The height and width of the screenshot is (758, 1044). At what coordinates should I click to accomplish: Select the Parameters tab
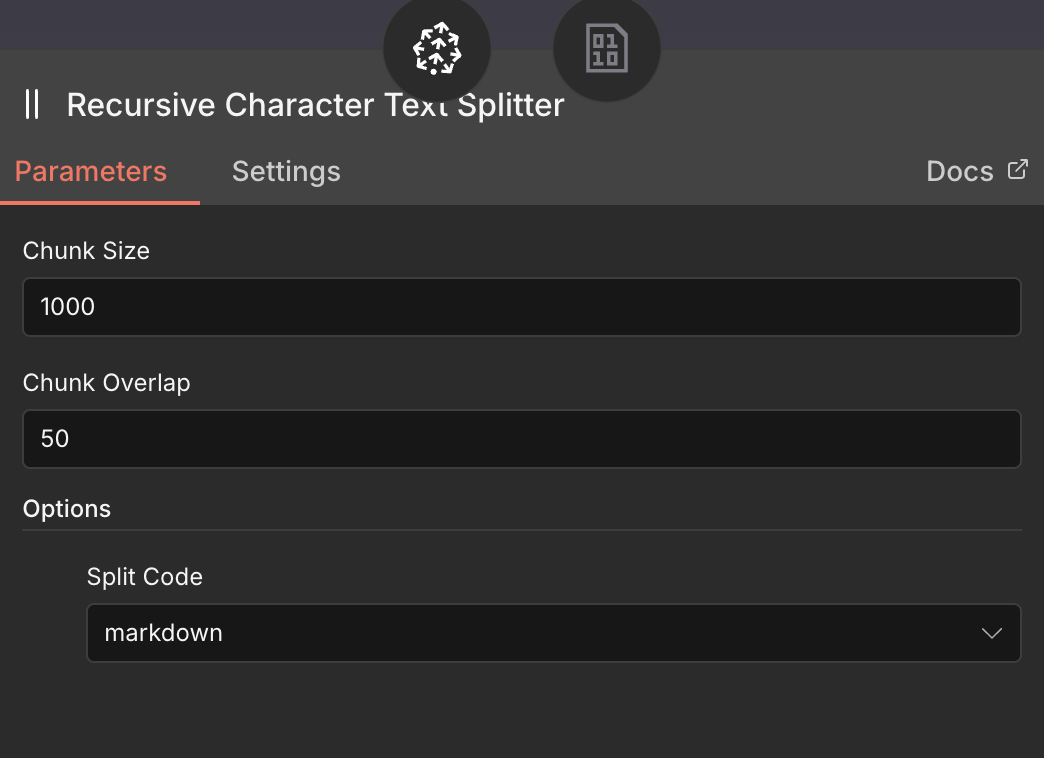(90, 171)
